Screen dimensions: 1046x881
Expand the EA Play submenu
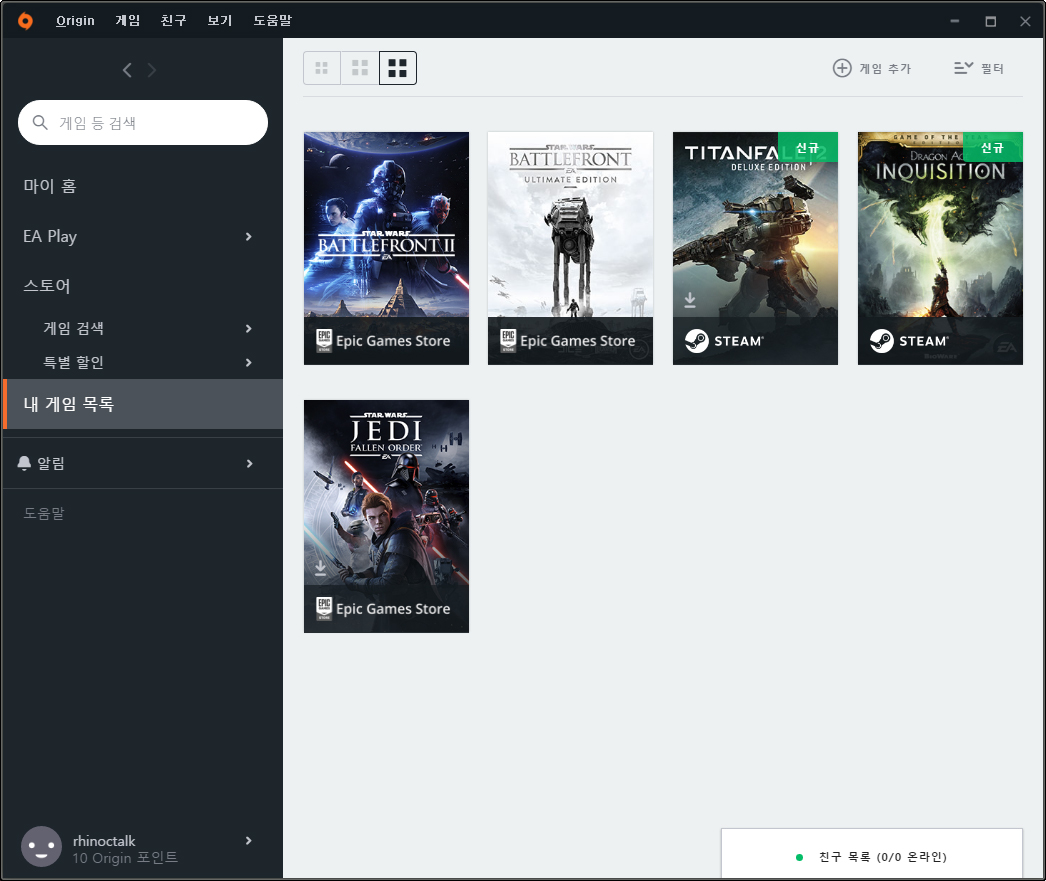[248, 237]
